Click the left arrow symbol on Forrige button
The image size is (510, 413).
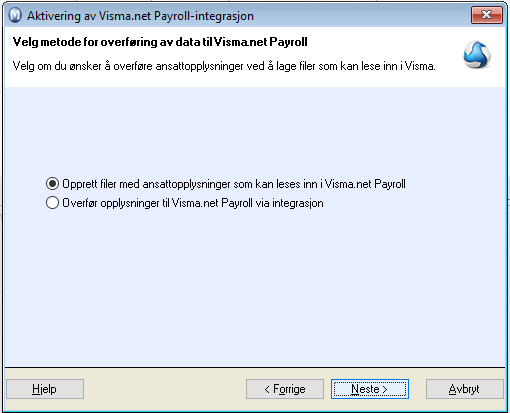tap(267, 389)
